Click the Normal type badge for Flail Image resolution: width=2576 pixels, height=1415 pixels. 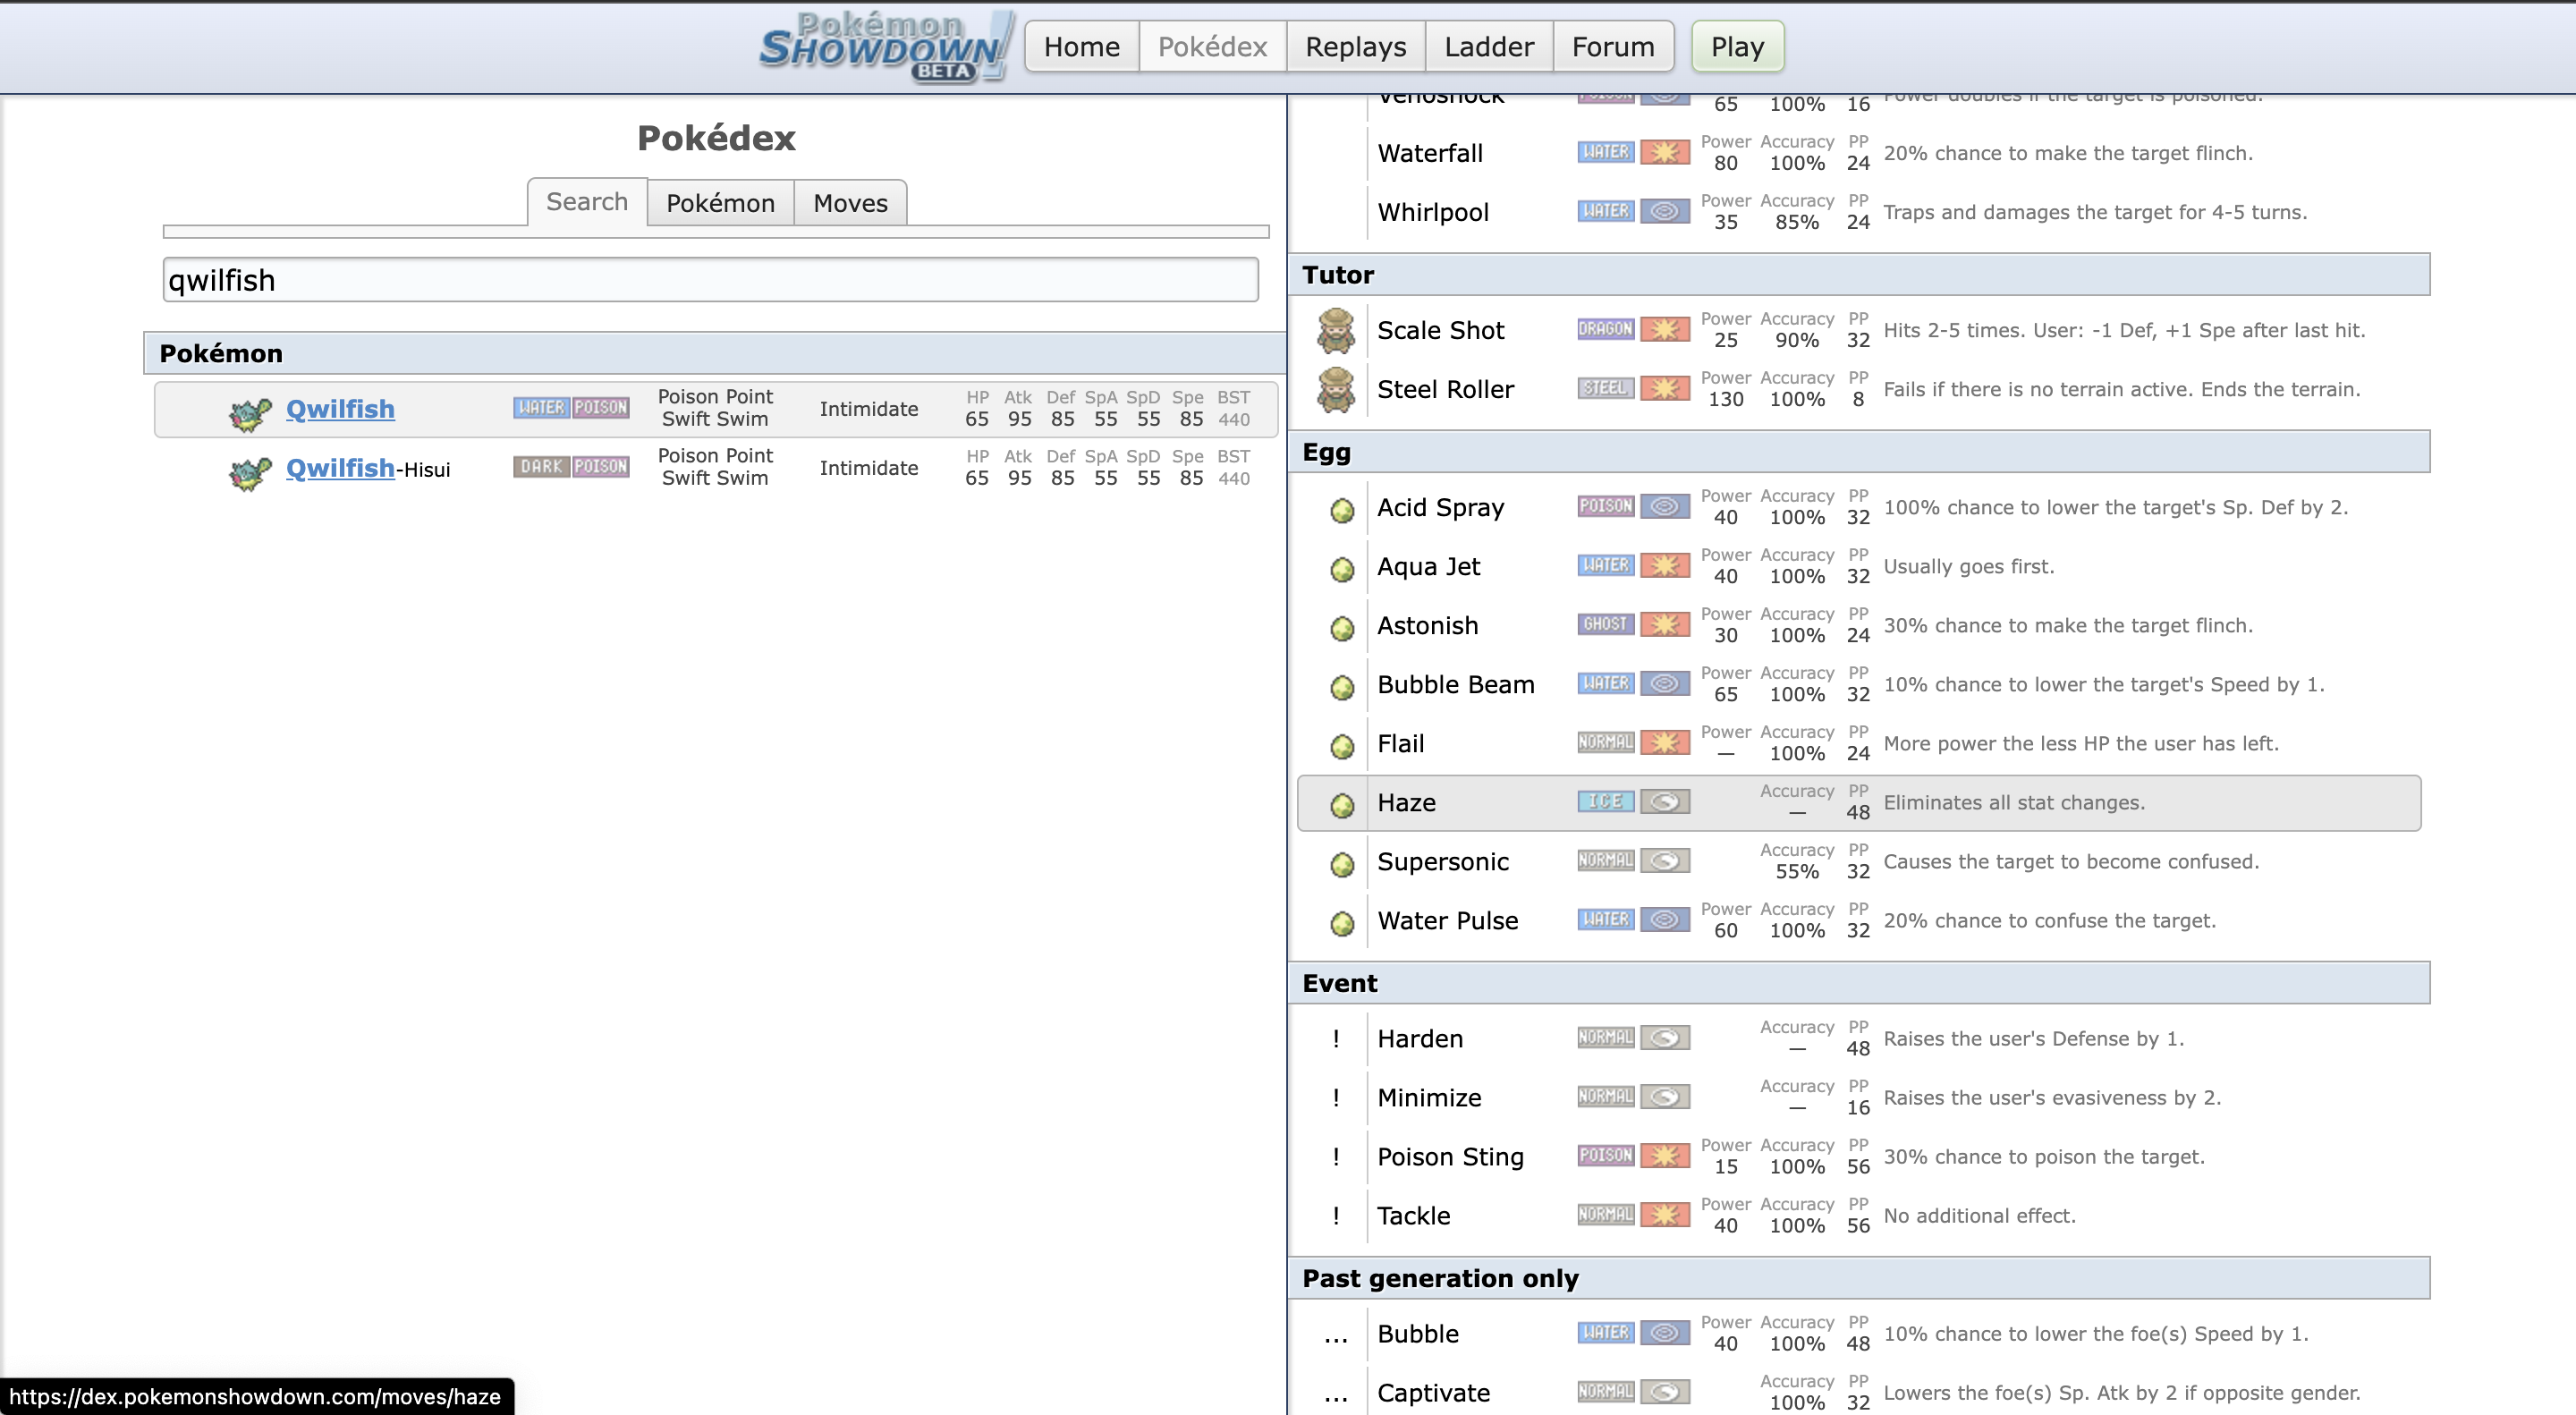coord(1606,742)
